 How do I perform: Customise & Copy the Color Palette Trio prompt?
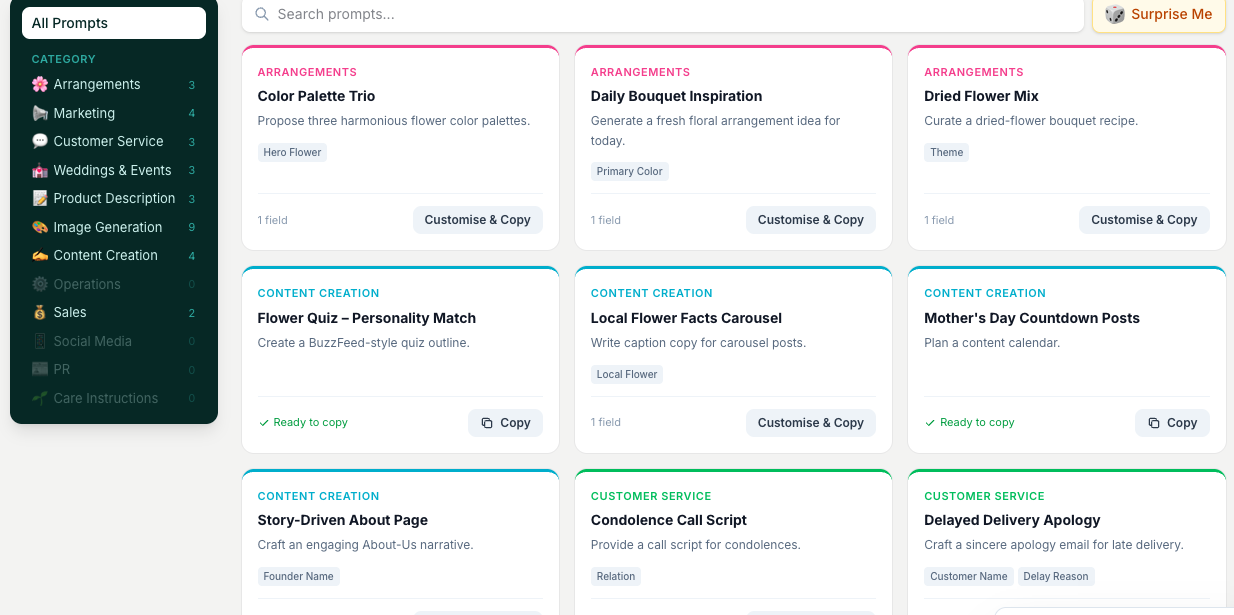tap(478, 220)
